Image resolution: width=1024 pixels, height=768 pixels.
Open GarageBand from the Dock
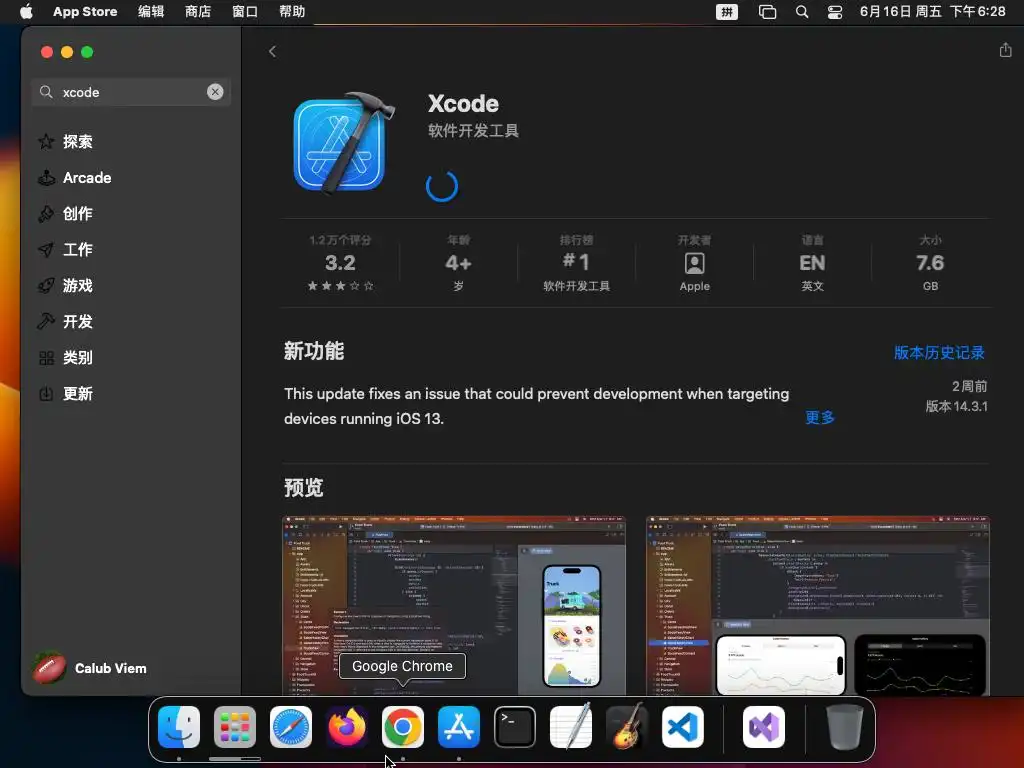627,727
